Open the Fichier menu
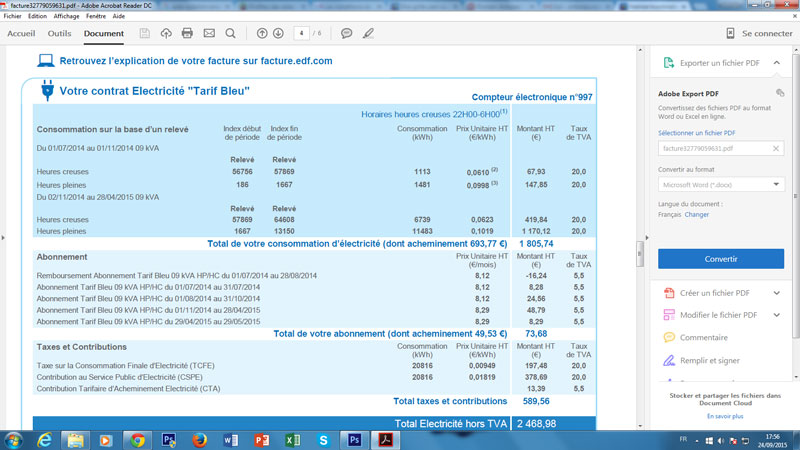This screenshot has height=450, width=800. coord(12,16)
